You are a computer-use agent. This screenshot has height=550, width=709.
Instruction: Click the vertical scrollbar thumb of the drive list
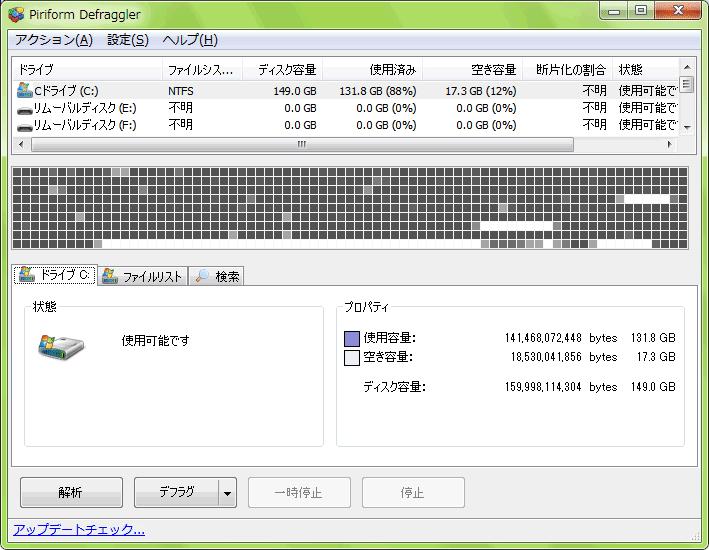pyautogui.click(x=687, y=85)
